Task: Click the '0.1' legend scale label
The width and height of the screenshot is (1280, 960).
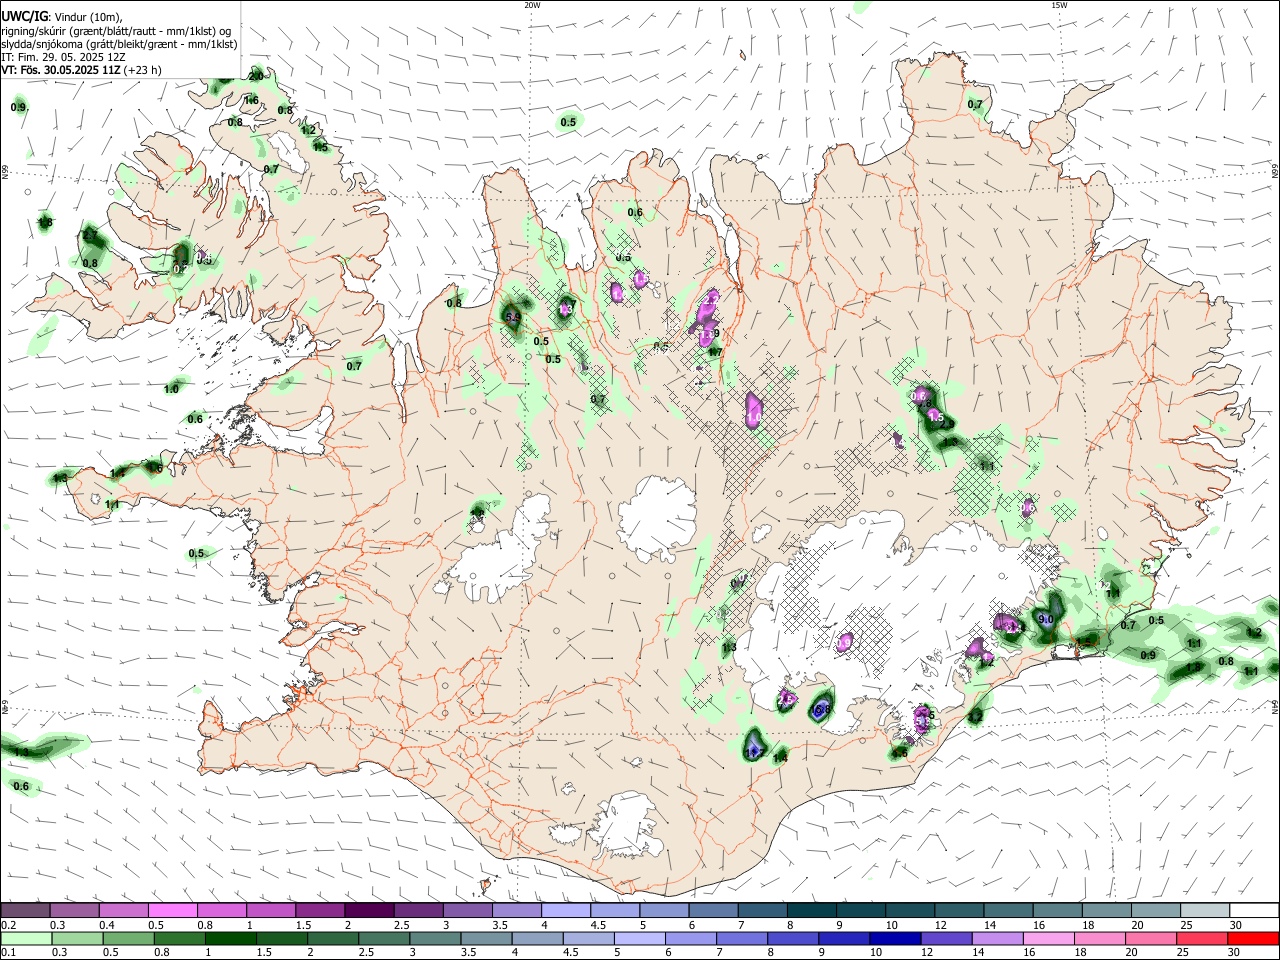Action: click(x=8, y=953)
